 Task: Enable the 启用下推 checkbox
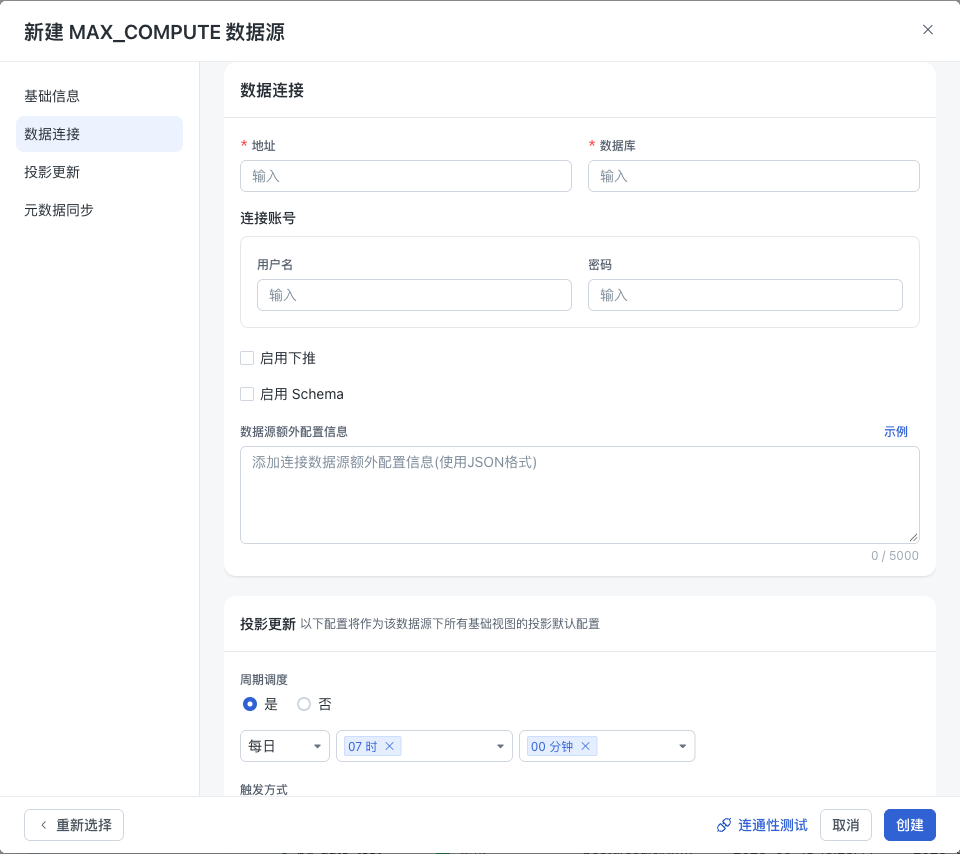247,358
